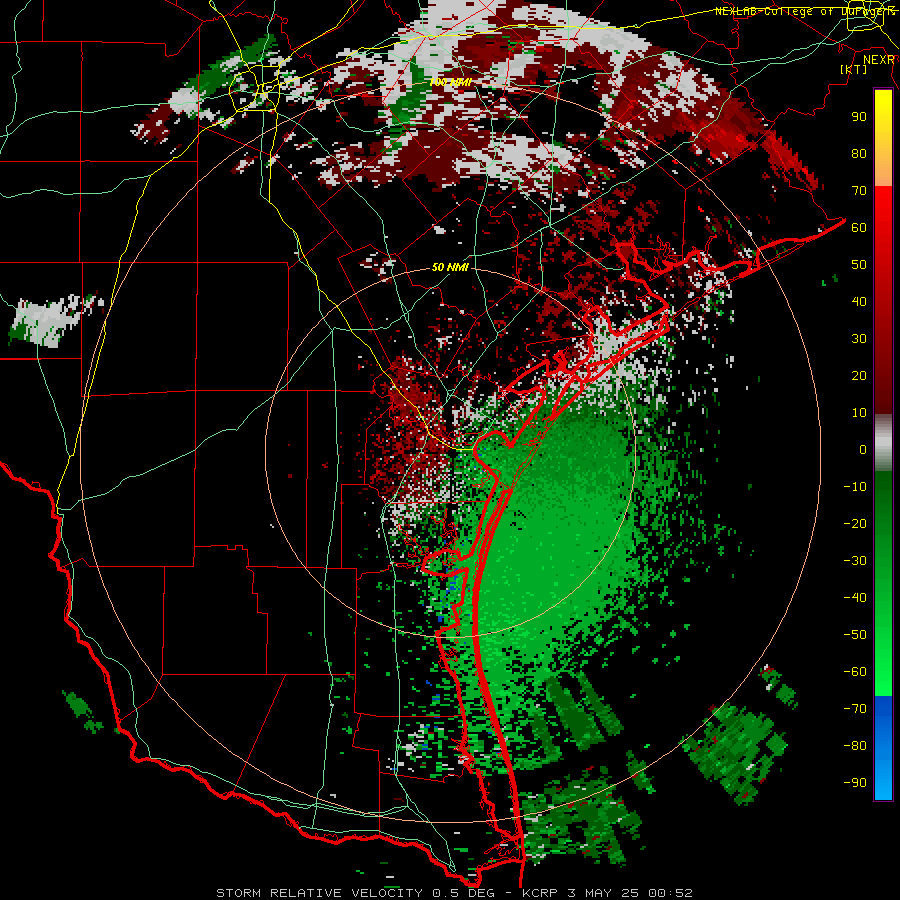Click the "50 NMI" range ring label
The image size is (900, 900).
[451, 267]
